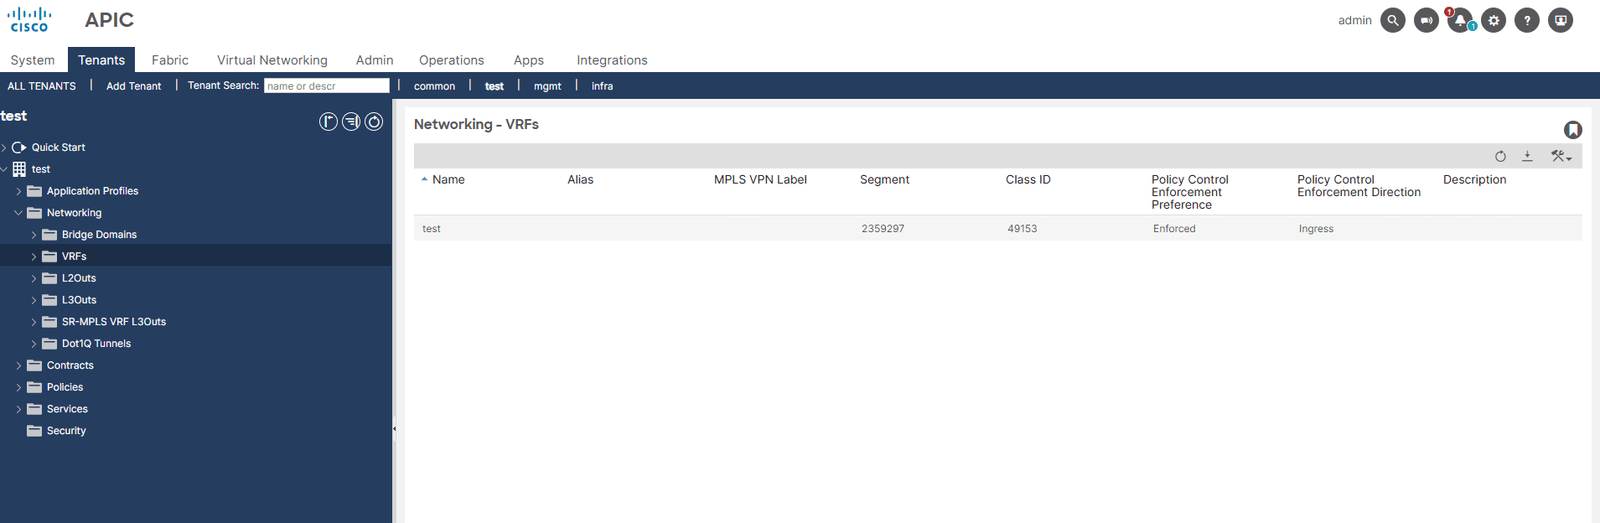Open the search icon next to admin
The width and height of the screenshot is (1600, 523).
point(1392,20)
